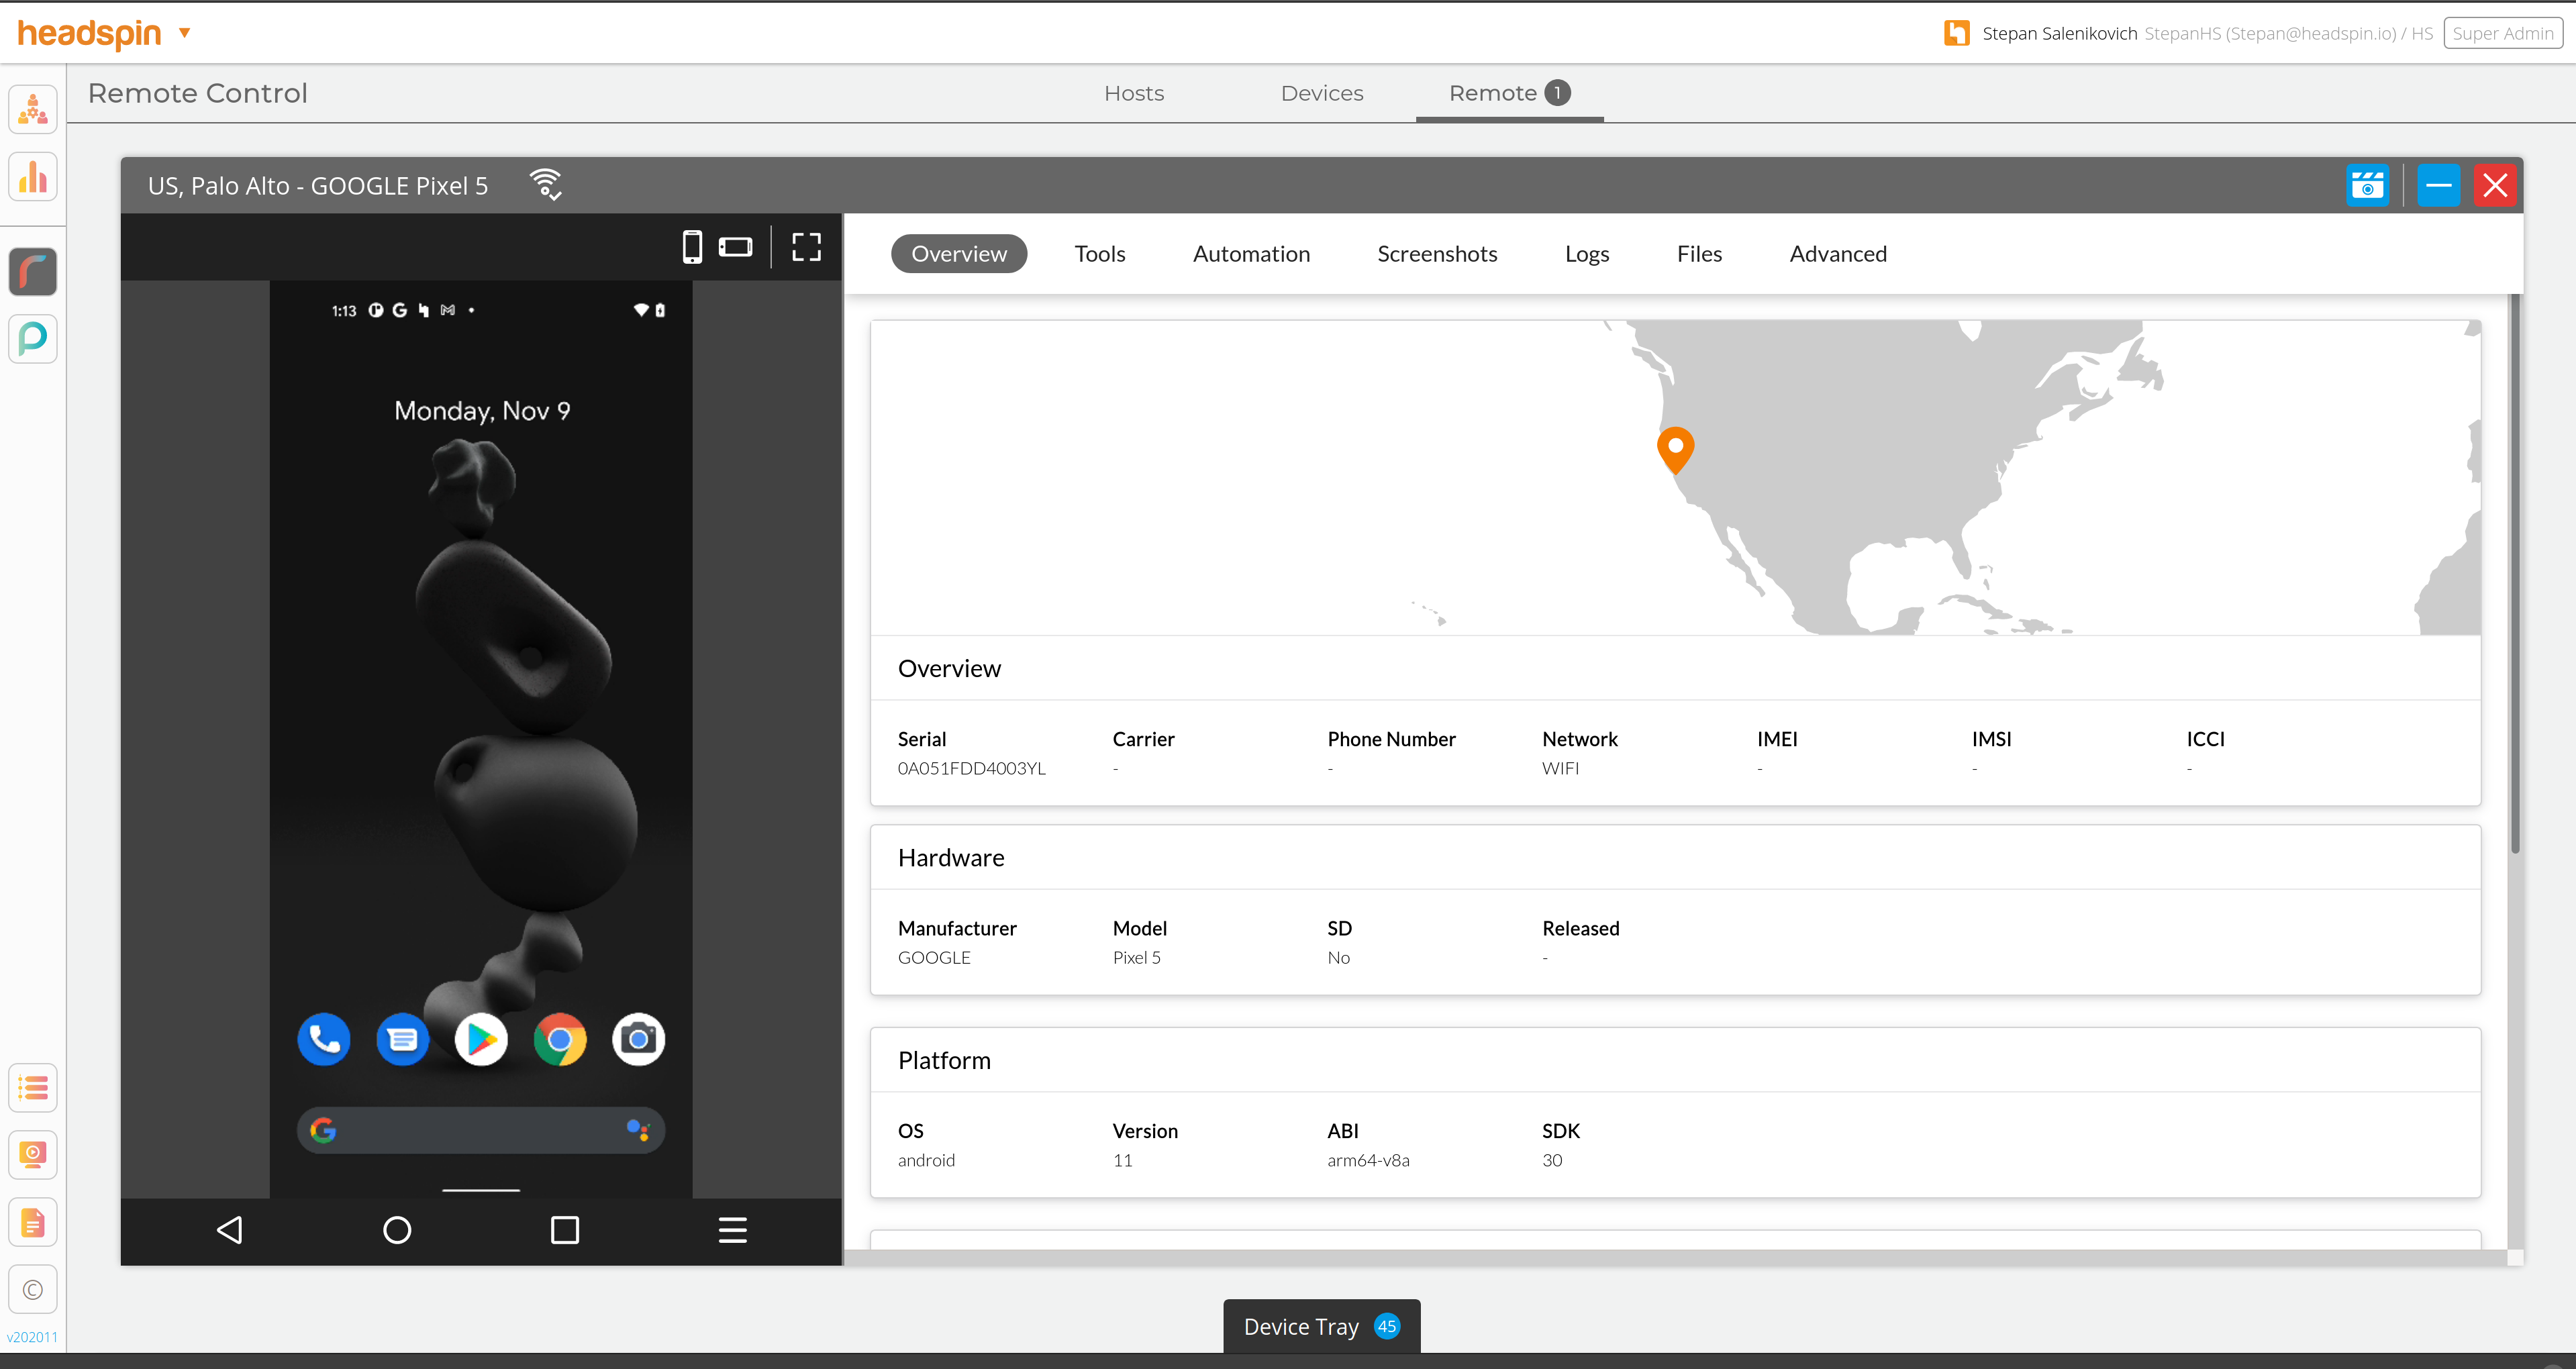Click the Super Admin badge
The width and height of the screenshot is (2576, 1369).
coord(2502,33)
